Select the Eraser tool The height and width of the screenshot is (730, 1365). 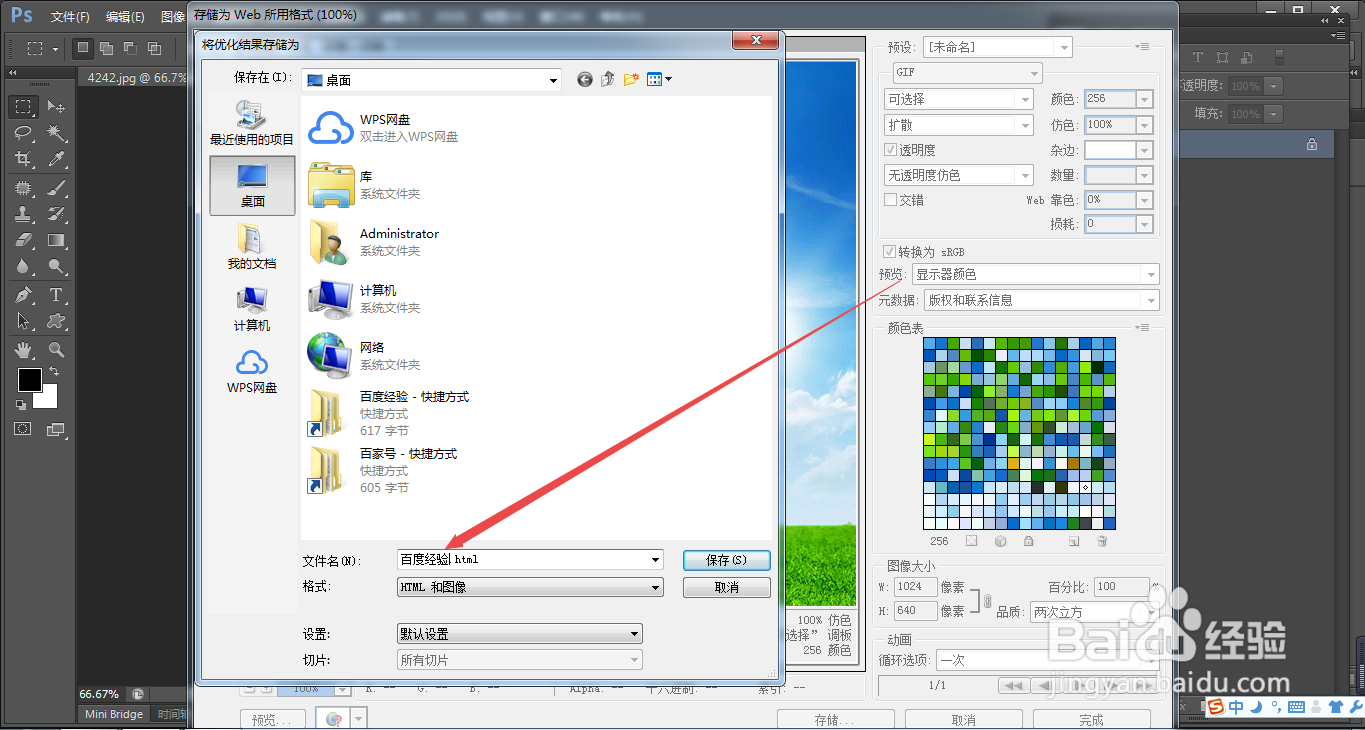coord(24,240)
